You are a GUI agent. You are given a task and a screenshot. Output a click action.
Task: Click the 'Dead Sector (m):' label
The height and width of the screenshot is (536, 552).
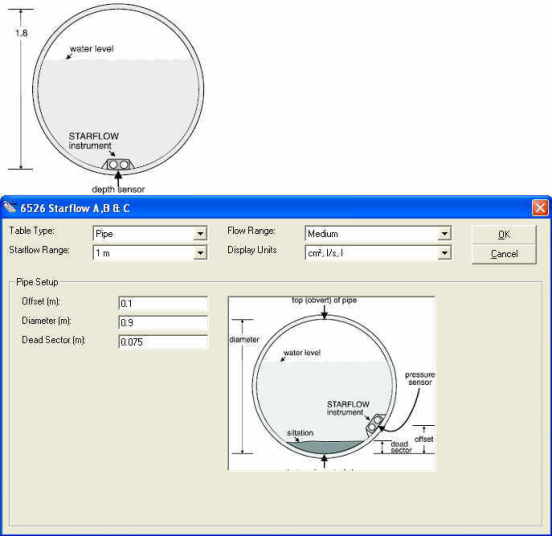point(54,340)
